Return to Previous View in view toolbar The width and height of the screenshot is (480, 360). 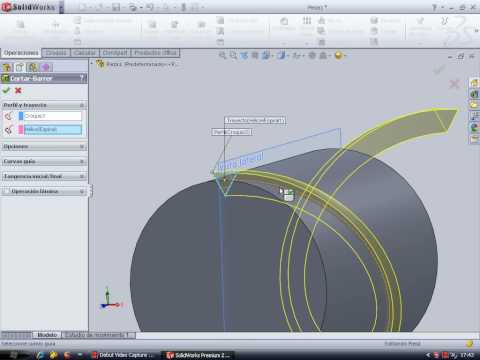(244, 55)
